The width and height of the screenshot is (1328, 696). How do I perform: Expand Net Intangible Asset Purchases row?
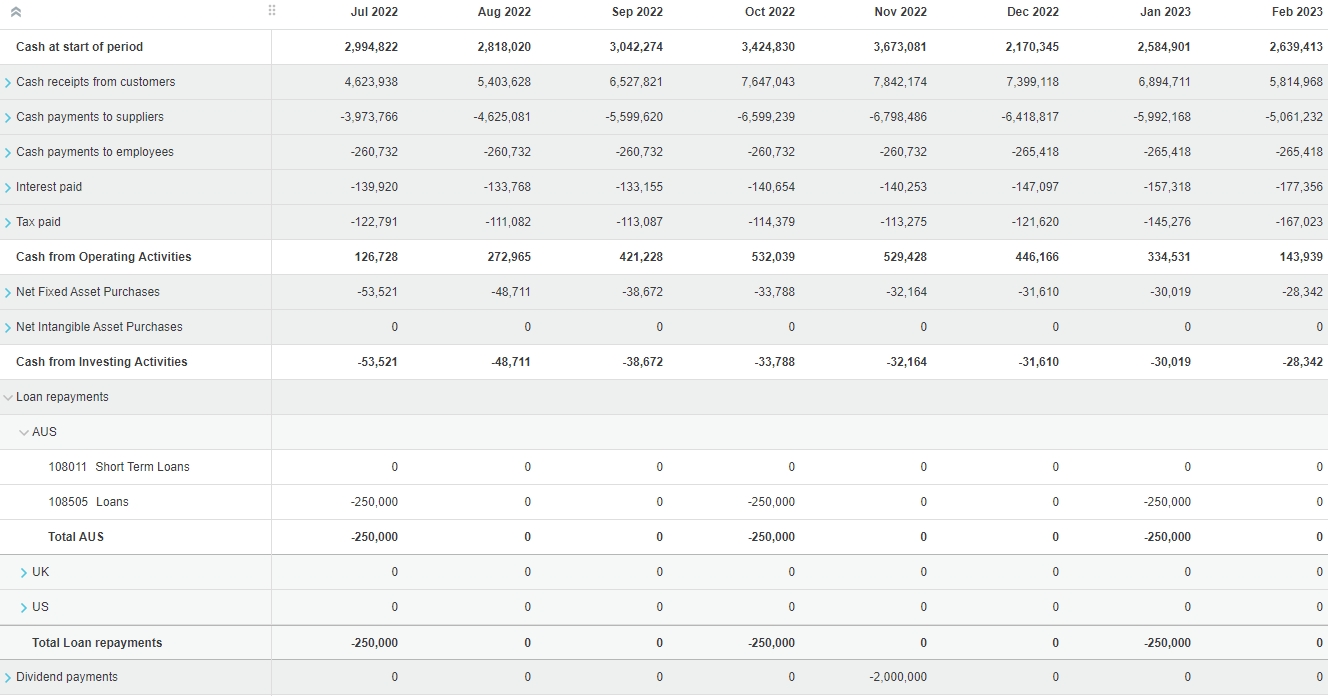(8, 327)
